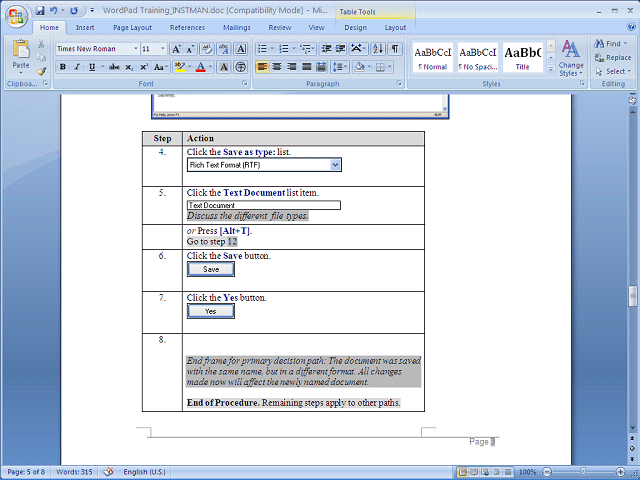Undo the last action

(x=53, y=11)
